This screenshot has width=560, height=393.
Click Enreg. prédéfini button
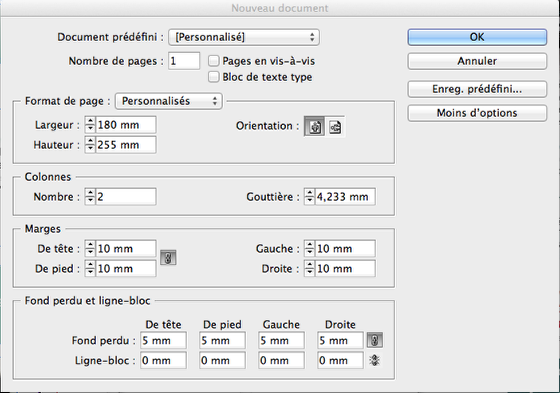pos(477,89)
